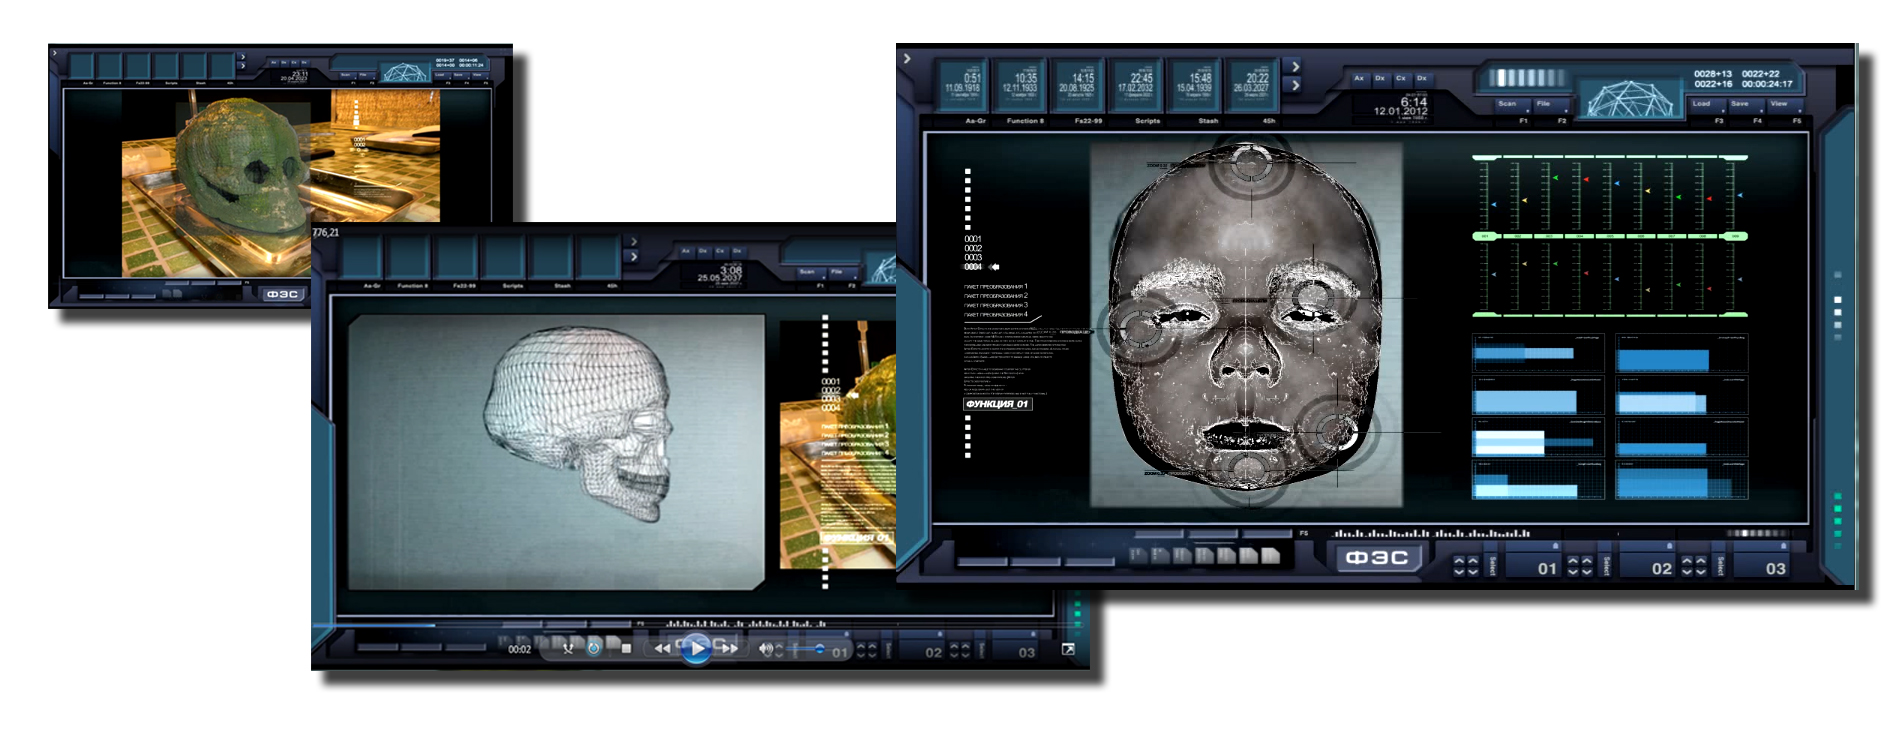The height and width of the screenshot is (748, 1894).
Task: Click the F1 label under Scan, right window
Action: 1523,121
